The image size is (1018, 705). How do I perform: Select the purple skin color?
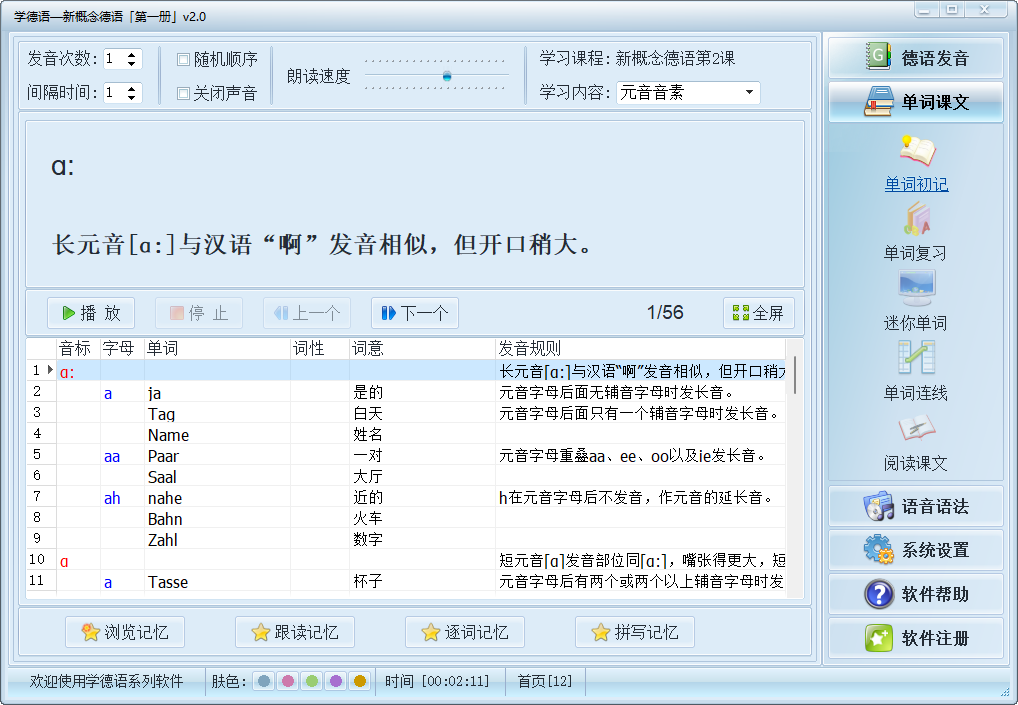coord(336,681)
